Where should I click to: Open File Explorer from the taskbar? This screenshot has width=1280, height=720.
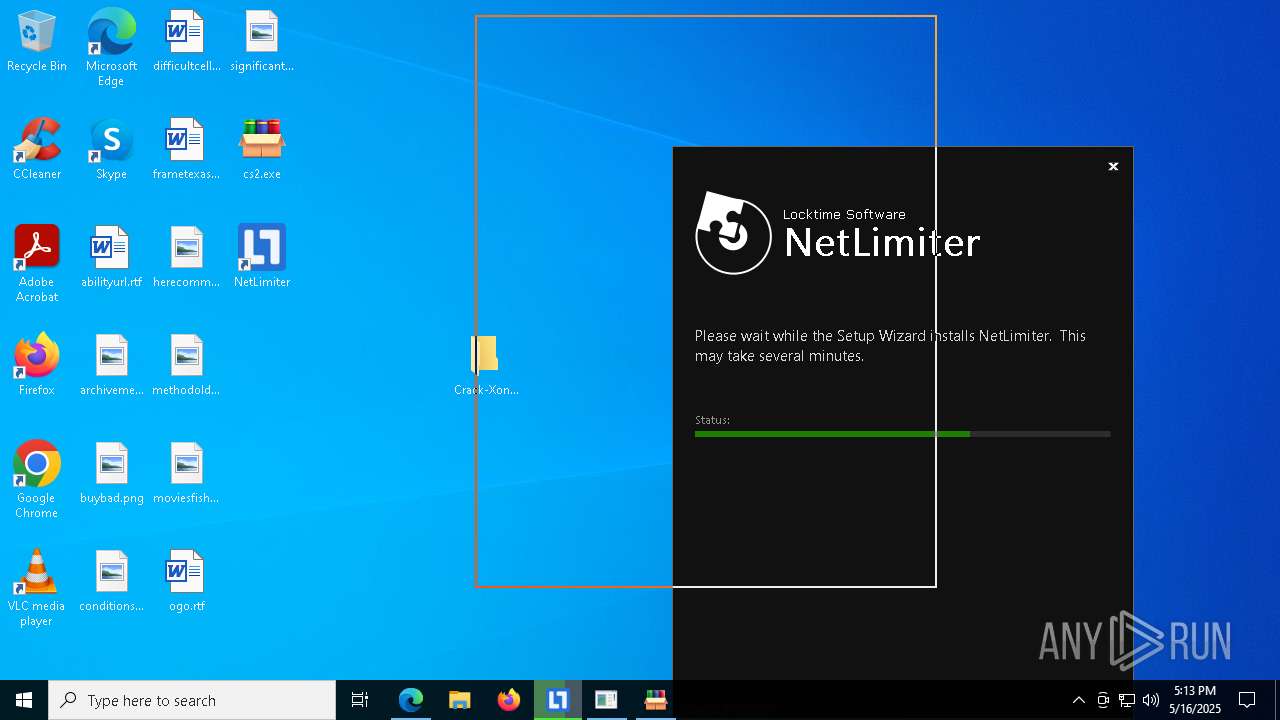tap(460, 700)
